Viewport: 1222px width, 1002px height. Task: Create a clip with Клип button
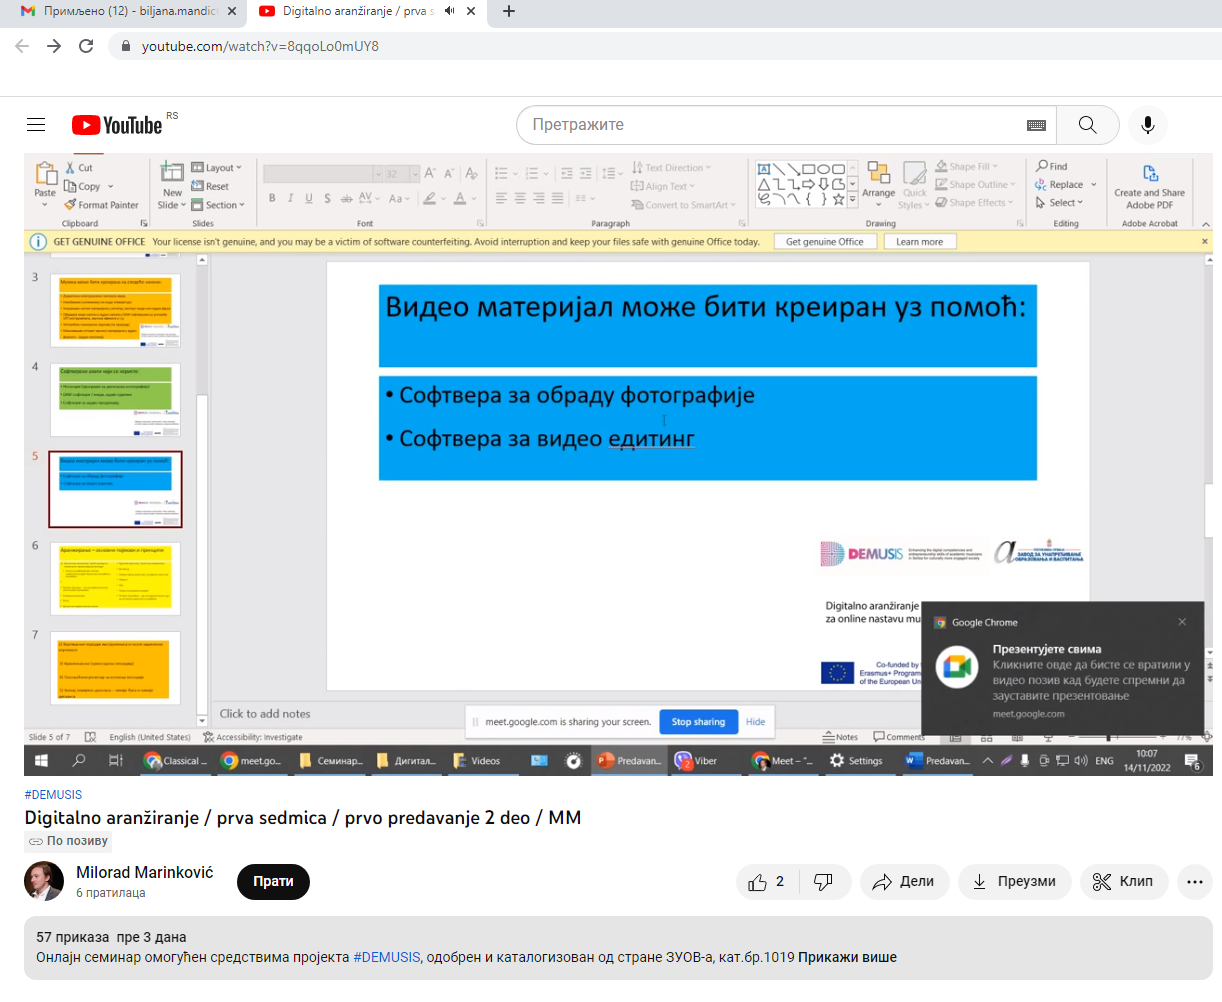coord(1123,882)
